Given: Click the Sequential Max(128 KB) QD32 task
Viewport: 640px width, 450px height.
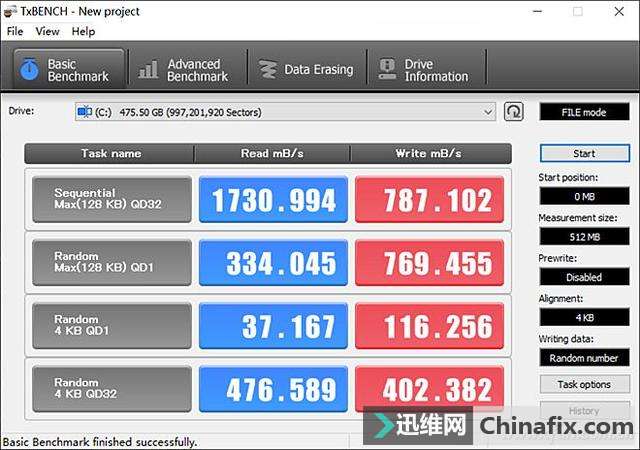Looking at the screenshot, I should [112, 200].
